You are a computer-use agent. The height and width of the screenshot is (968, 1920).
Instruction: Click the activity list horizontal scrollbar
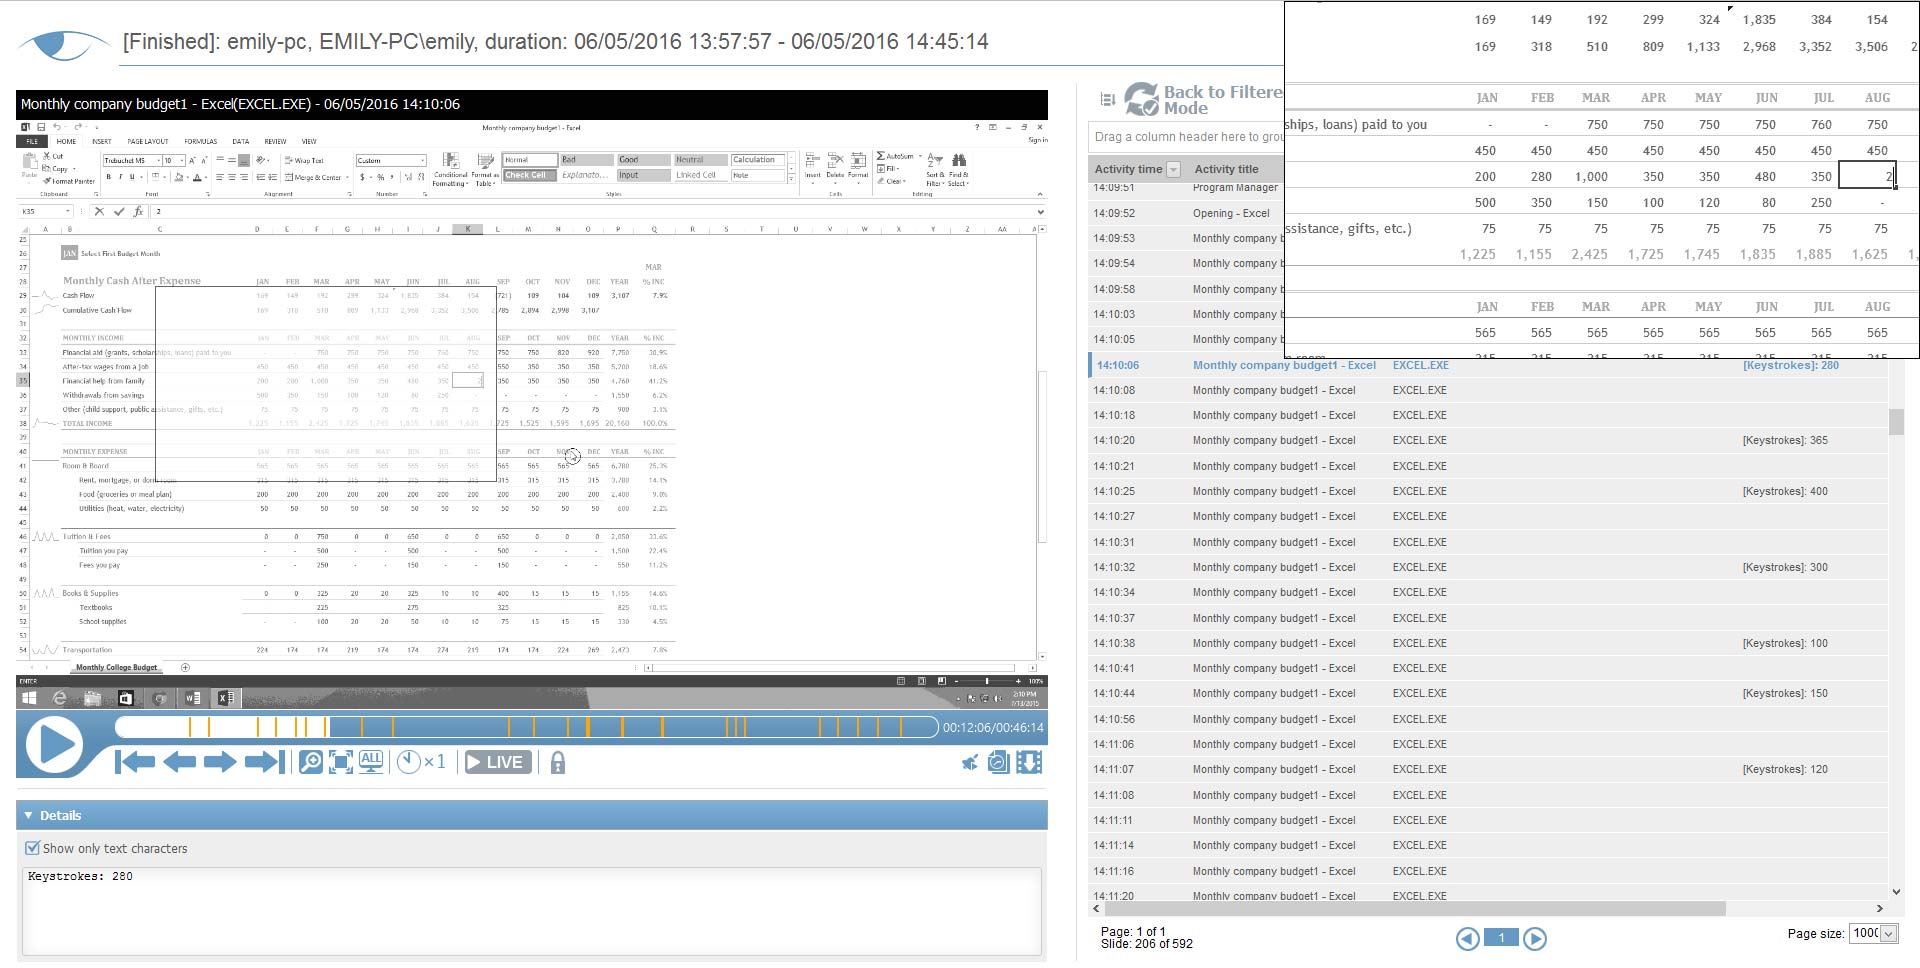click(x=1414, y=908)
